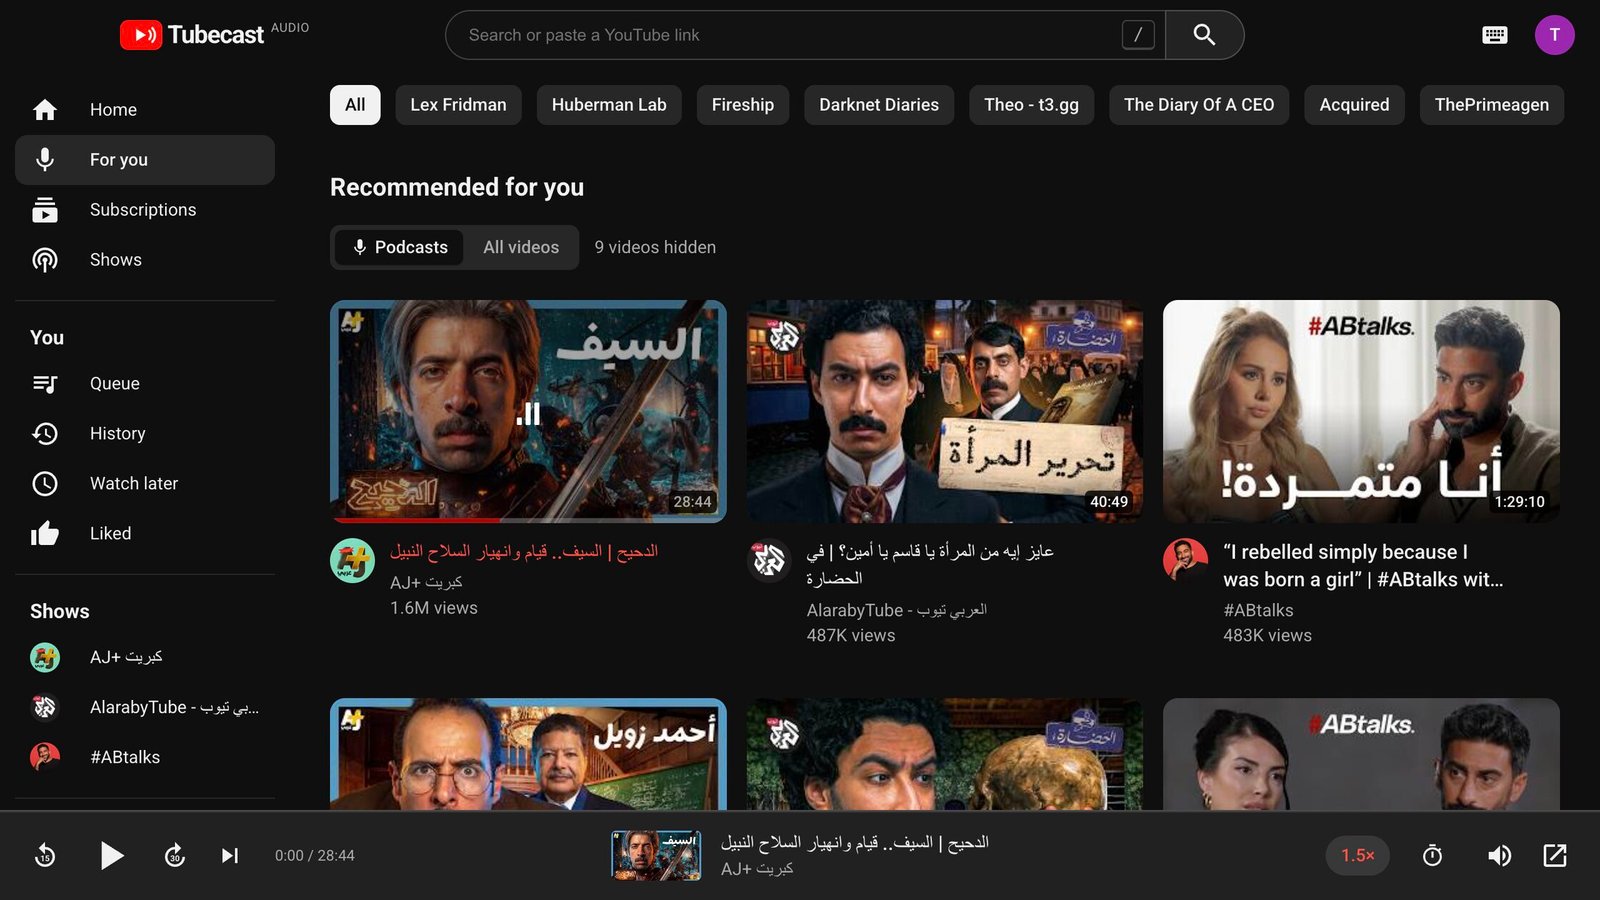Image resolution: width=1600 pixels, height=900 pixels.
Task: Select the Lex Fridman chip
Action: point(458,105)
